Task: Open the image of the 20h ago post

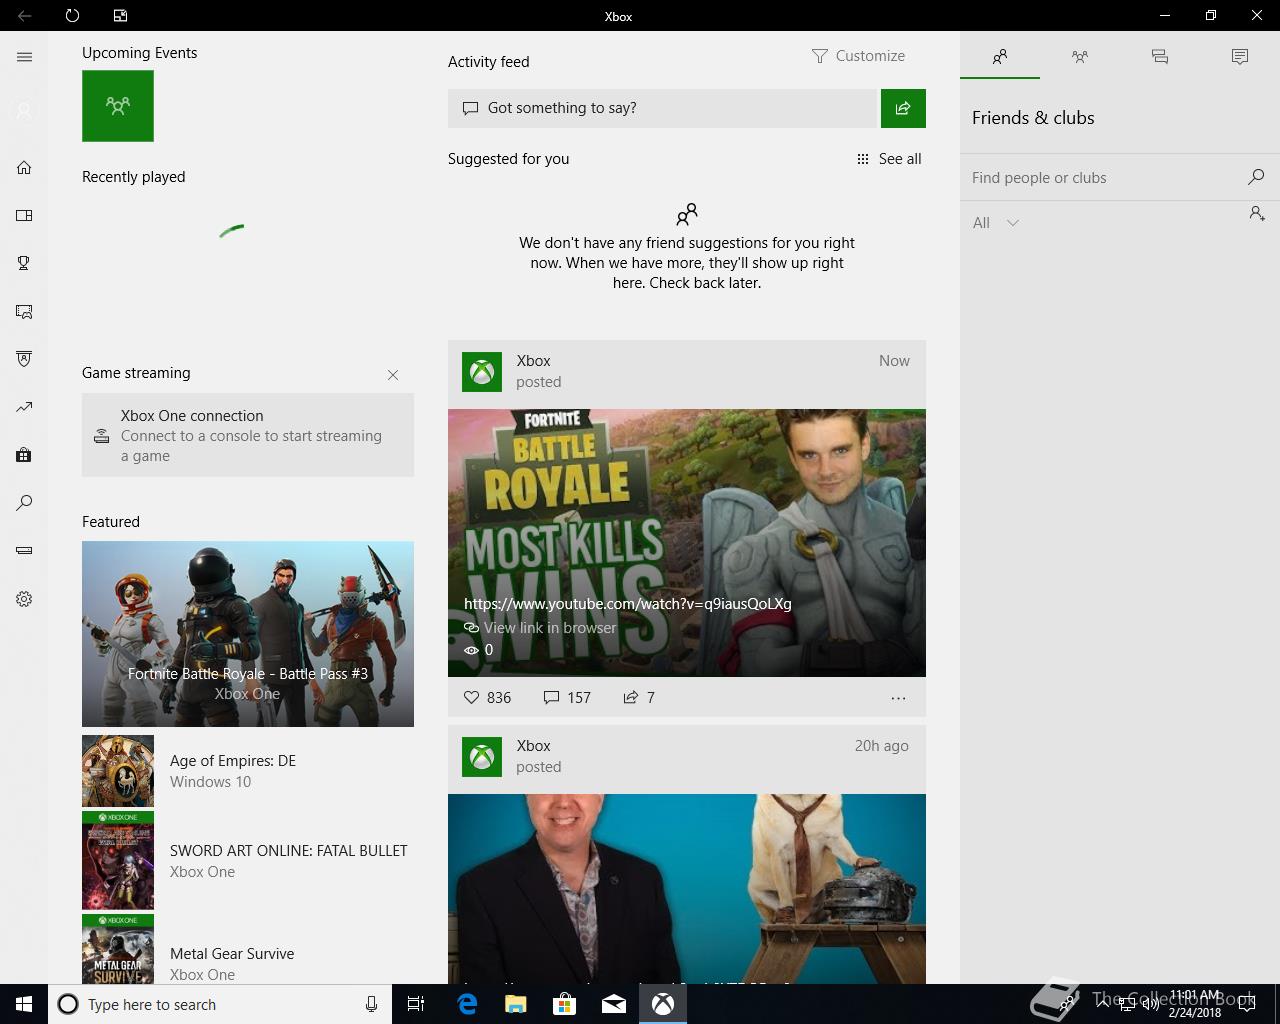Action: coord(687,889)
